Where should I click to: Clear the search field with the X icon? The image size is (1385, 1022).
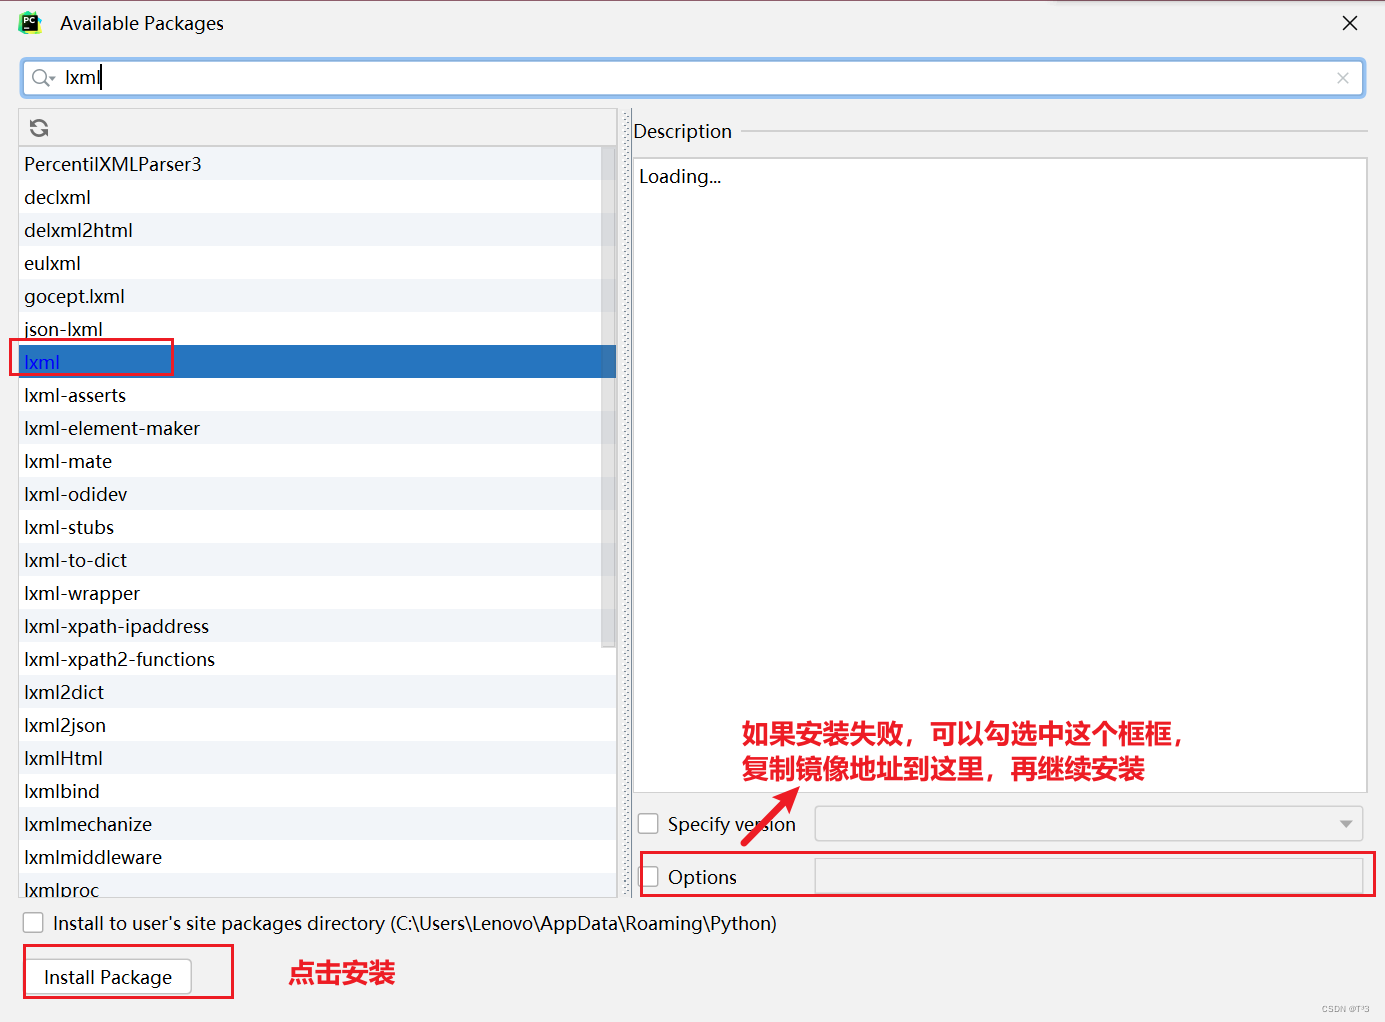[x=1343, y=78]
